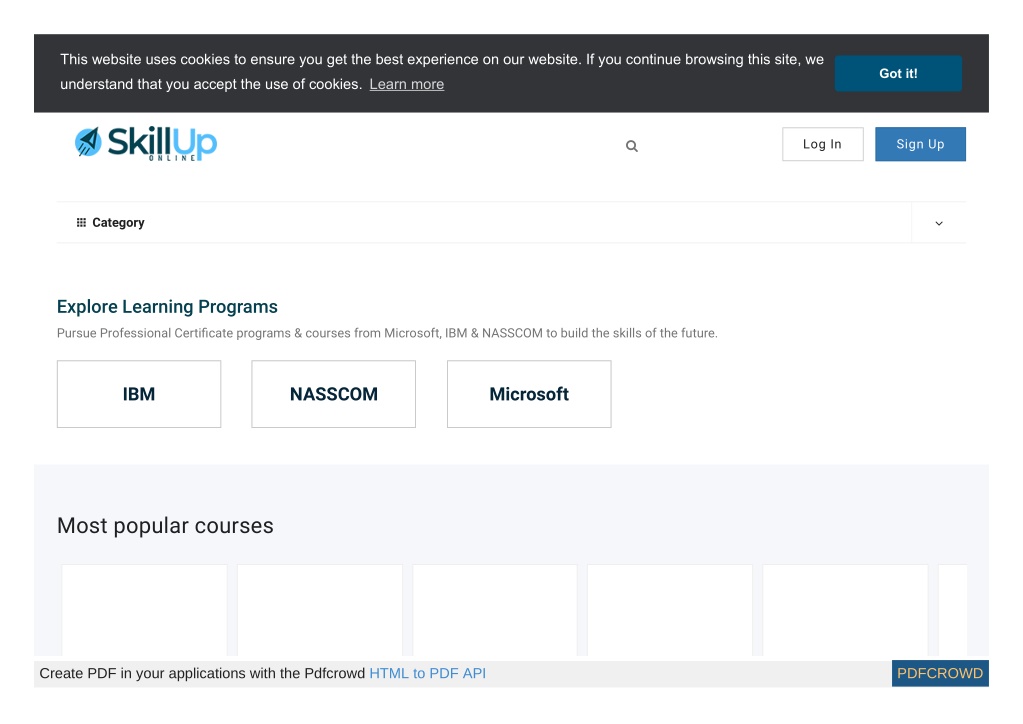
Task: Select the Microsoft program box
Action: (x=529, y=394)
